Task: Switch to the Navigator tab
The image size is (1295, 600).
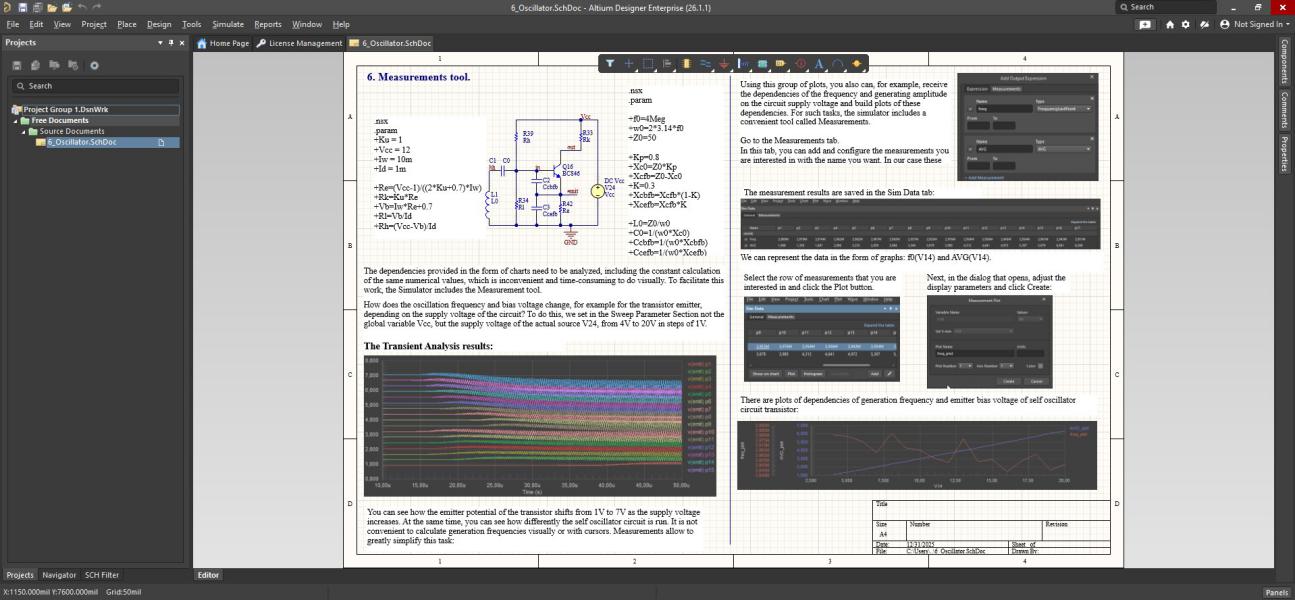Action: 58,575
